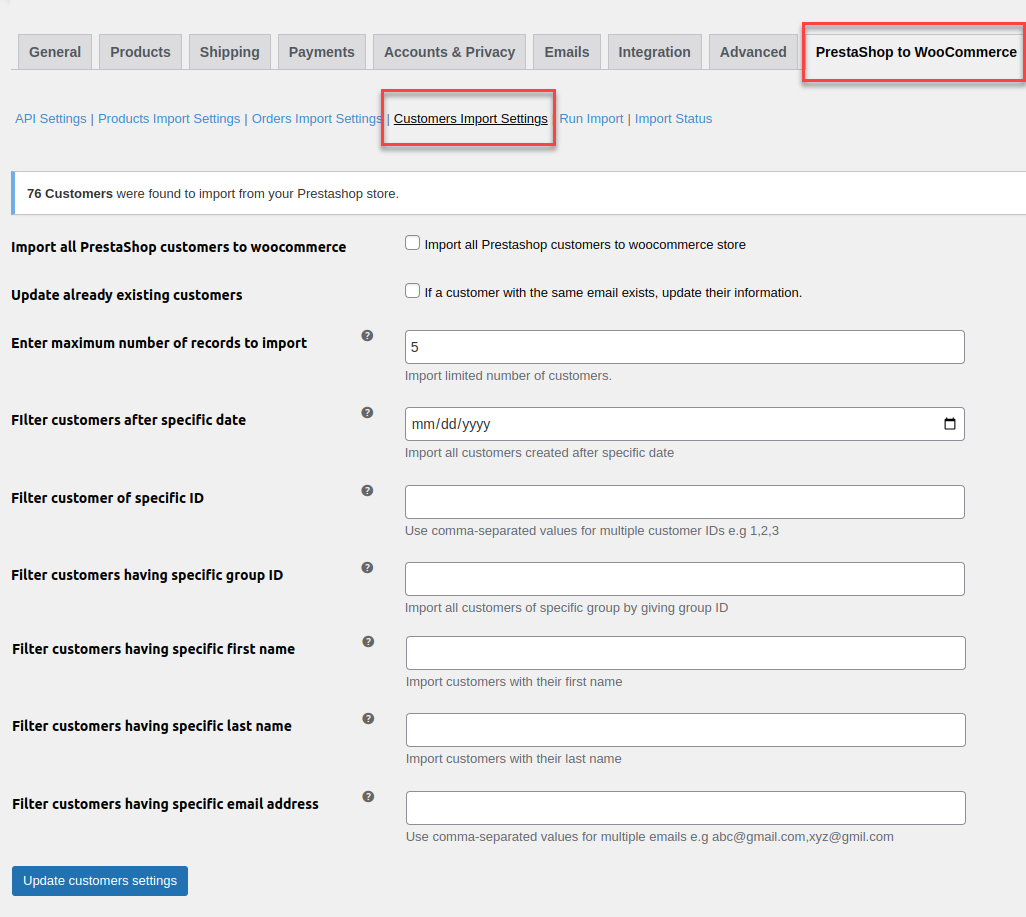
Task: Click the maximum records input field
Action: (x=684, y=347)
